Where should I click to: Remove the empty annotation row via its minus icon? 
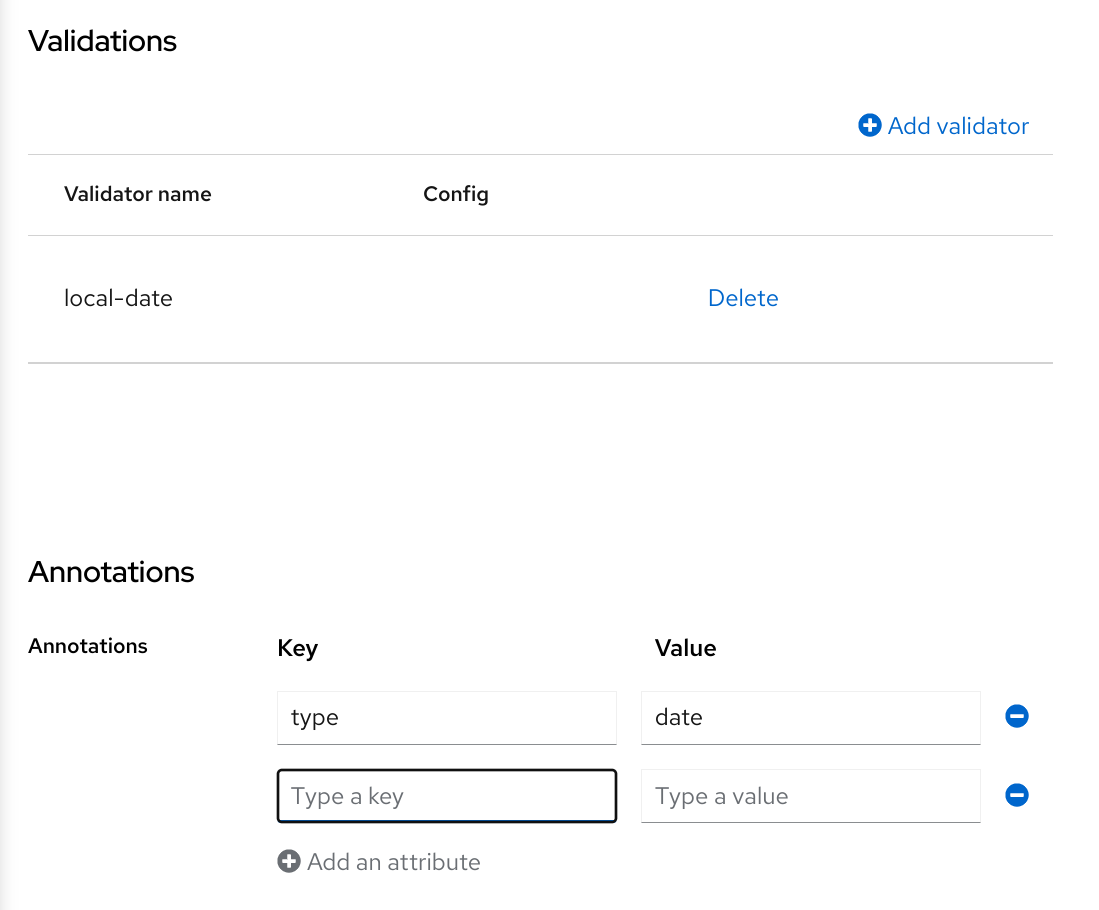click(x=1016, y=795)
